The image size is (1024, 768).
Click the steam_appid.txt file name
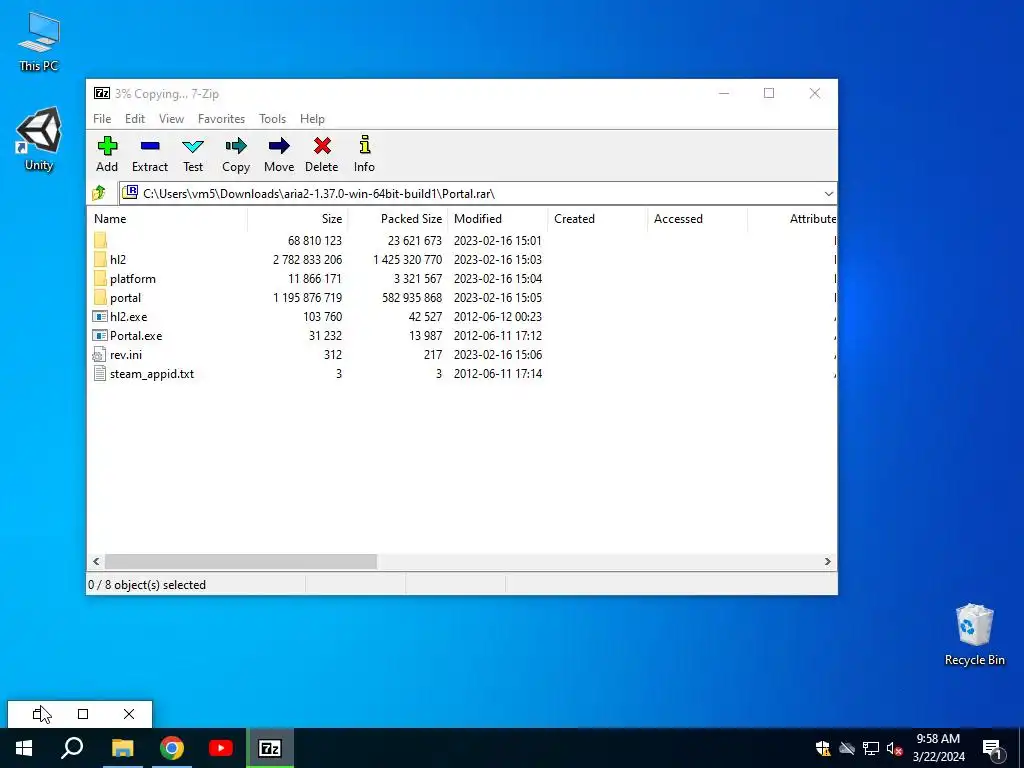152,374
